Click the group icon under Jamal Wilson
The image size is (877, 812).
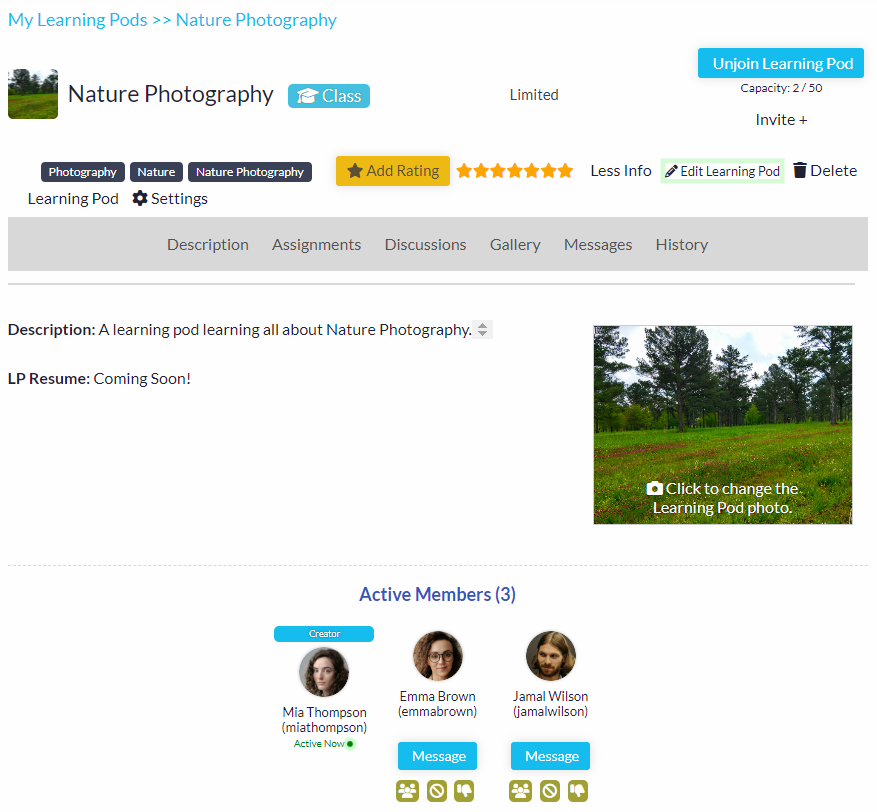click(x=520, y=791)
